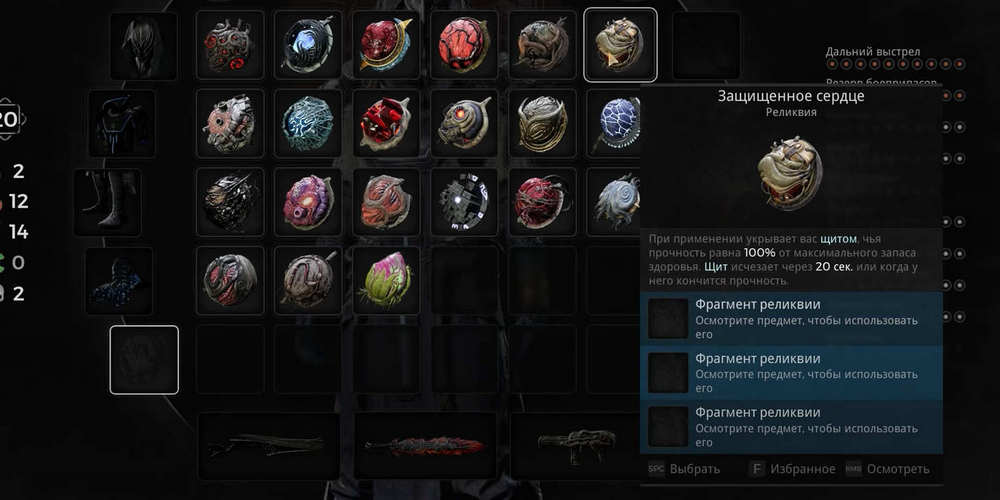Screen dimensions: 1000x500
Task: Open the boots armor slot
Action: tap(107, 202)
